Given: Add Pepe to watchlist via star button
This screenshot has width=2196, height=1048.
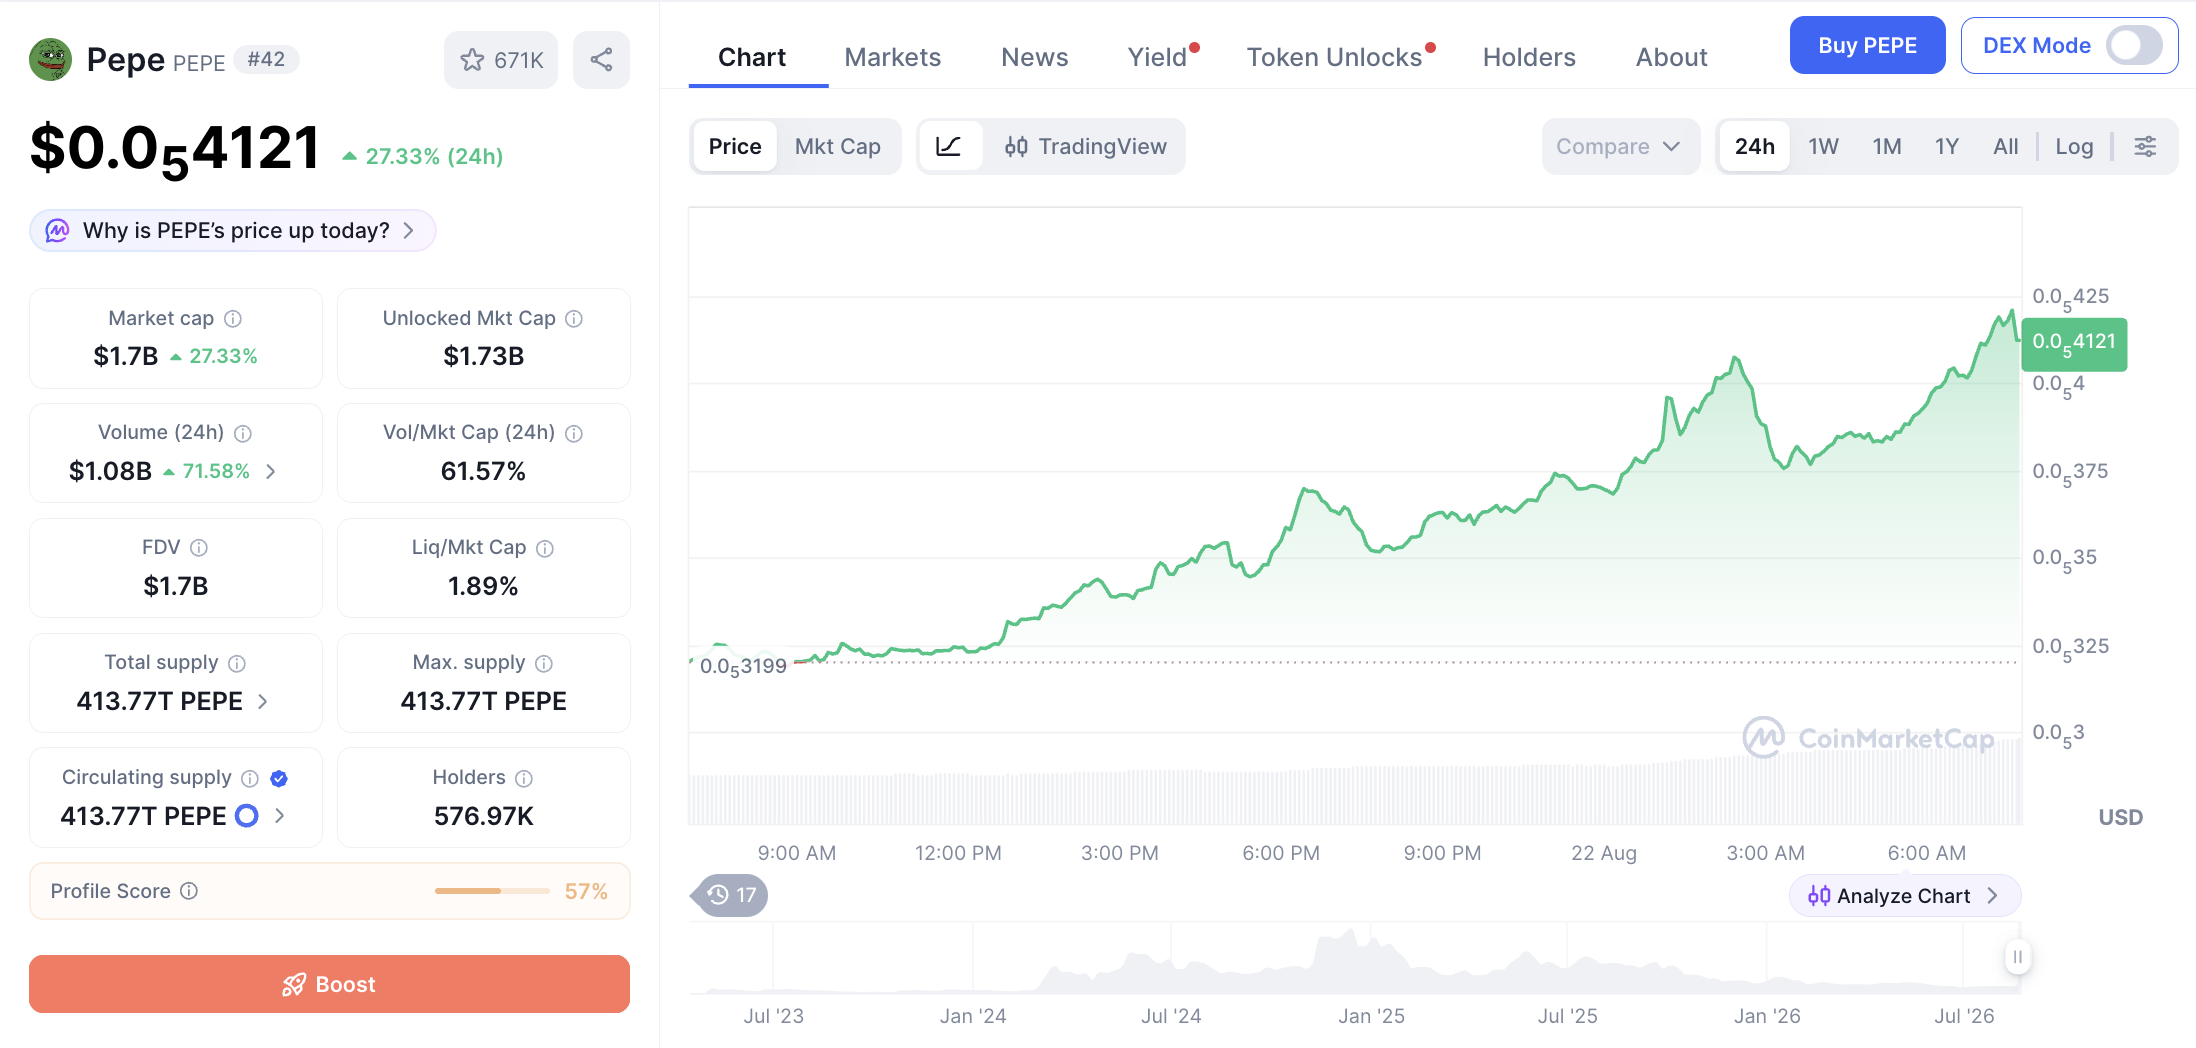Looking at the screenshot, I should [501, 60].
